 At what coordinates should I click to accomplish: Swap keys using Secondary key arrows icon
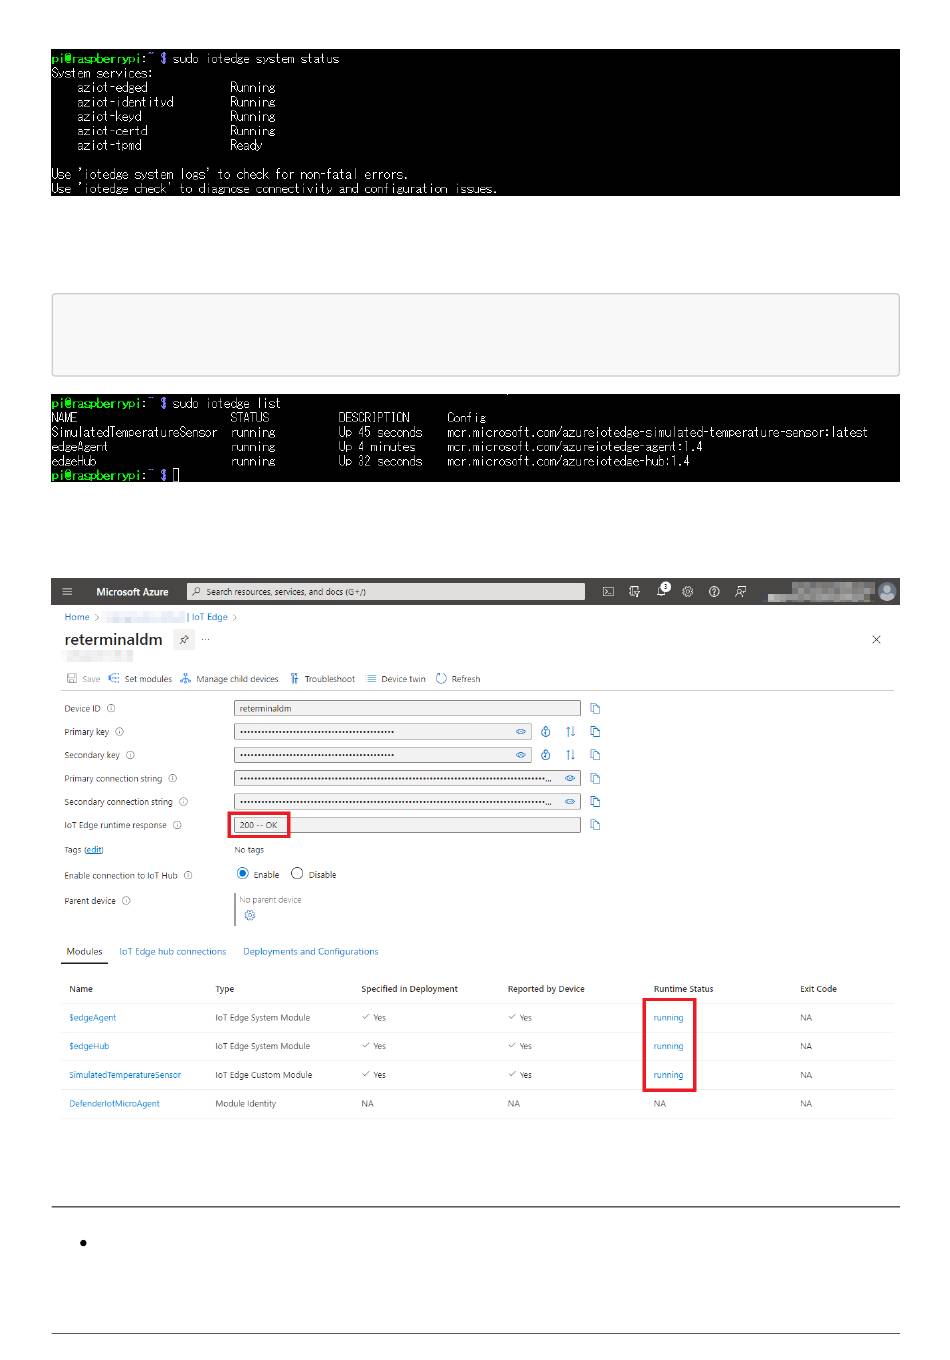[570, 755]
